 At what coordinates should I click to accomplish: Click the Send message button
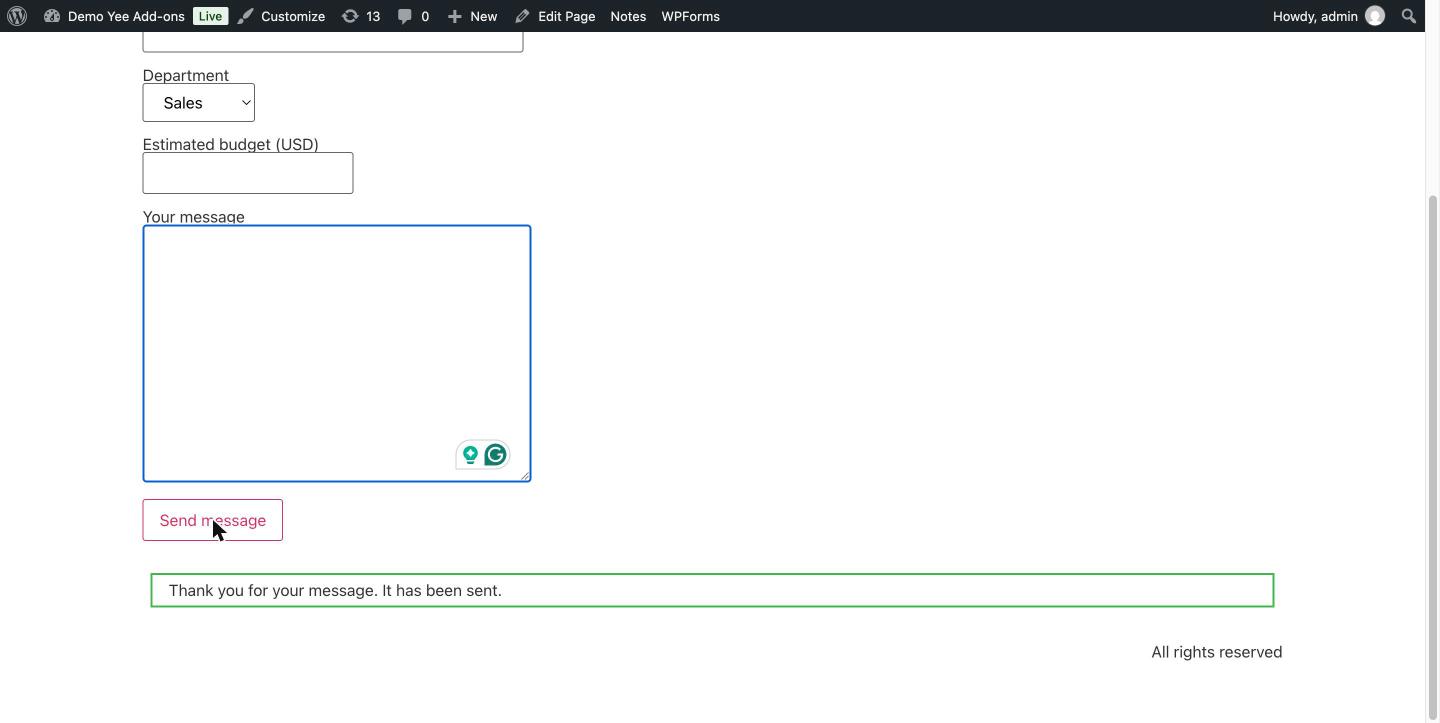point(213,520)
